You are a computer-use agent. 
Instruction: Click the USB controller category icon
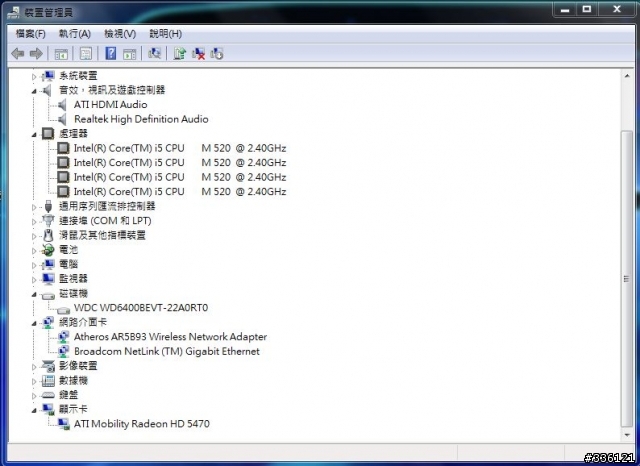pyautogui.click(x=48, y=206)
